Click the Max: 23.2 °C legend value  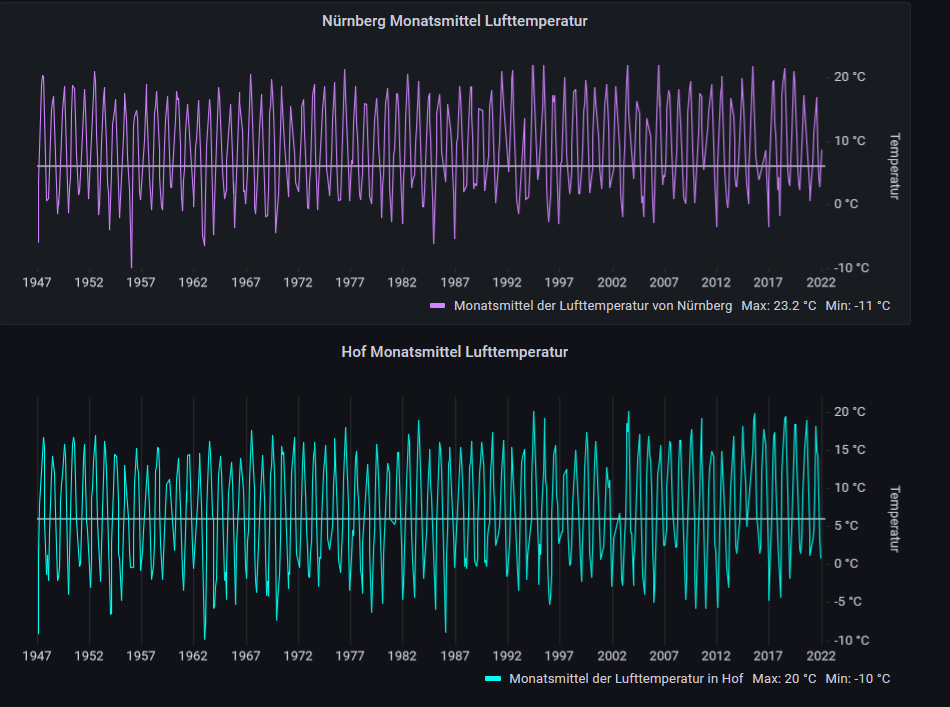tap(779, 305)
